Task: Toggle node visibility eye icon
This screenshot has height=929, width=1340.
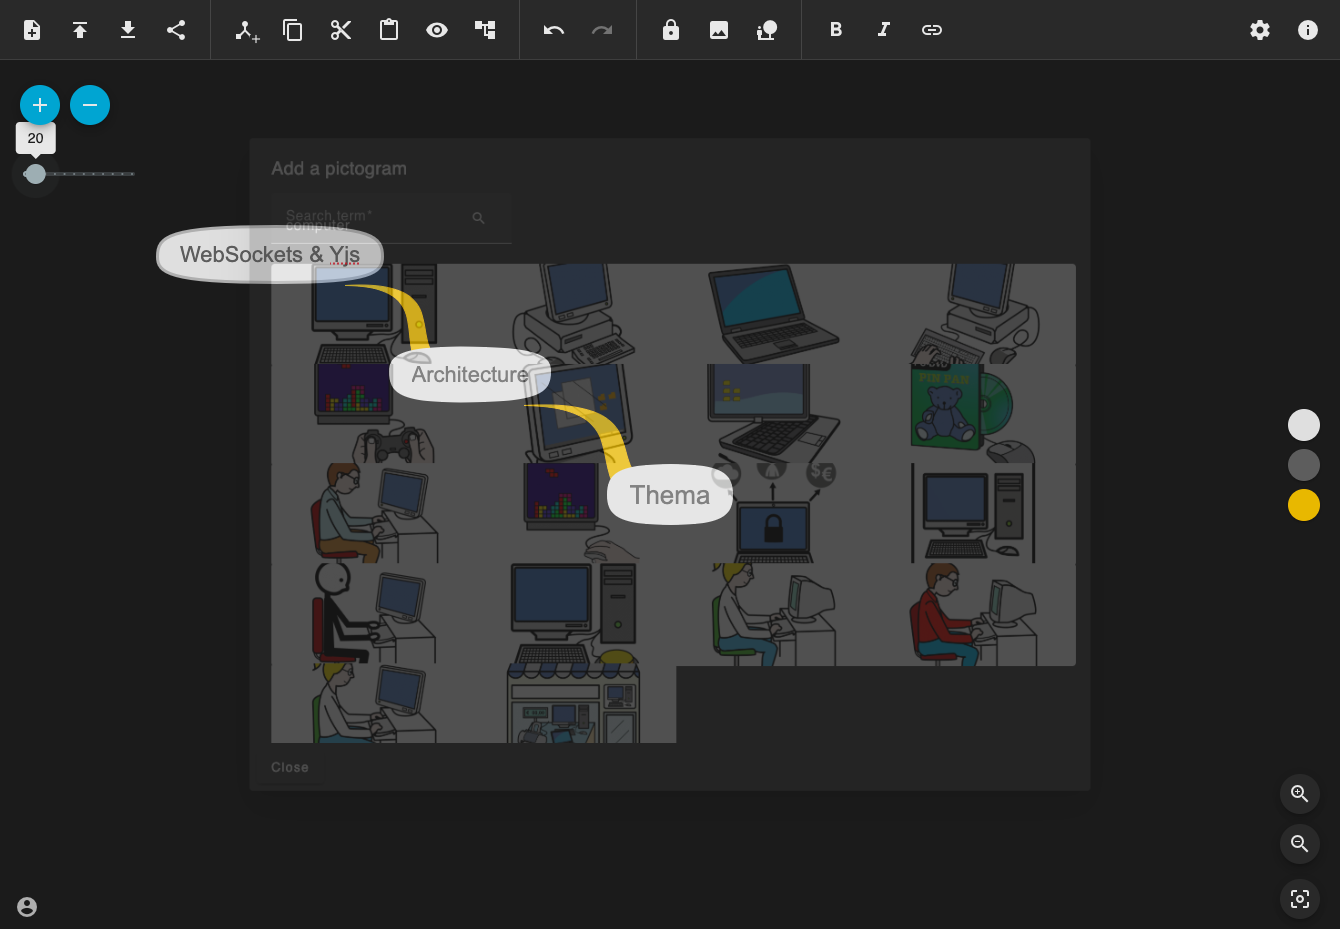Action: click(437, 30)
